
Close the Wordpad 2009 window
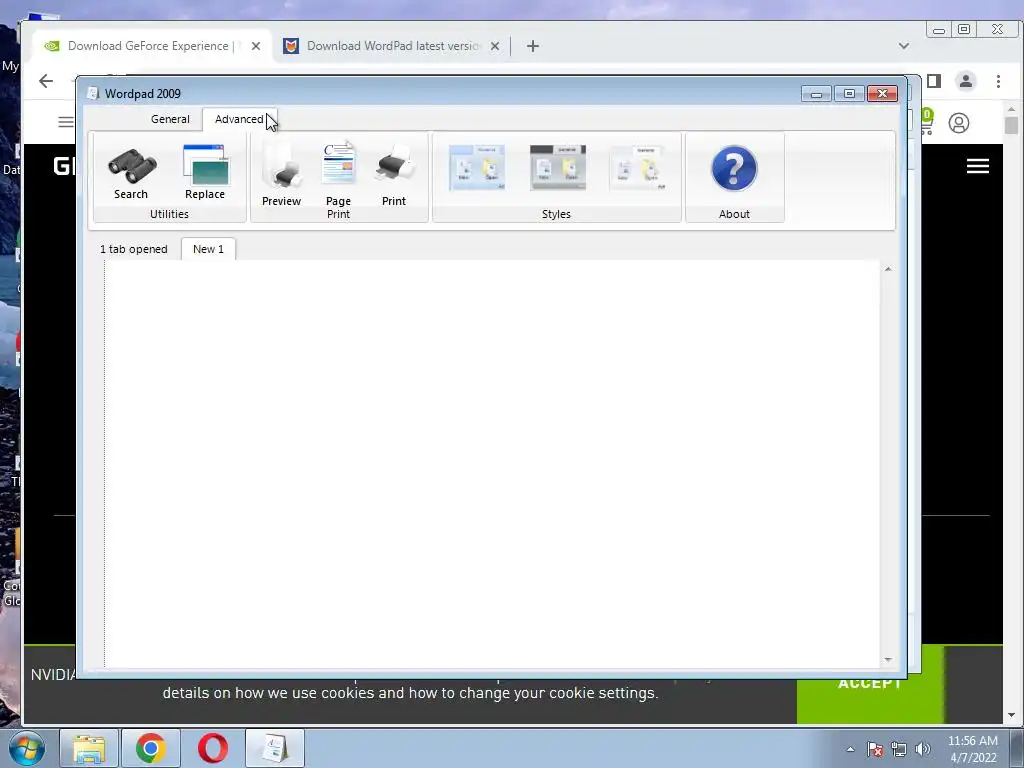[x=882, y=94]
